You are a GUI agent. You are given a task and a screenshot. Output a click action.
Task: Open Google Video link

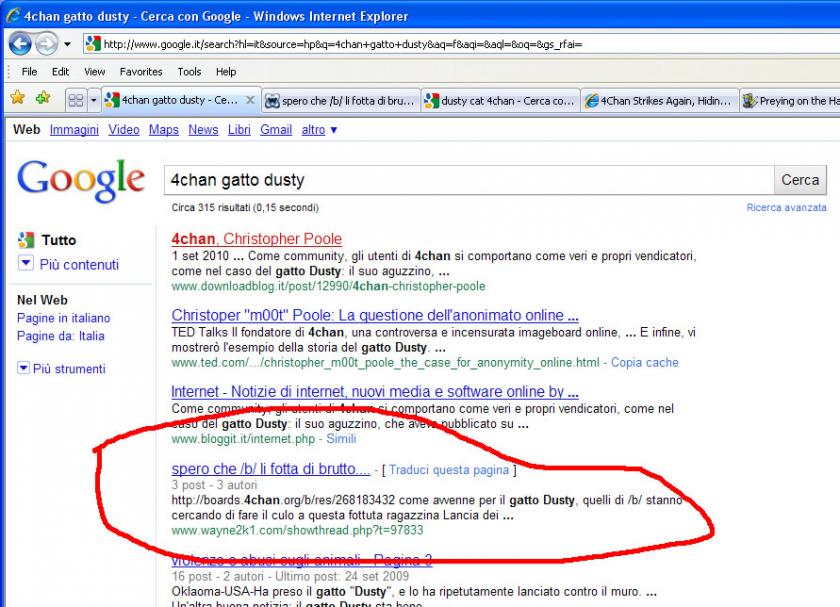click(x=124, y=130)
